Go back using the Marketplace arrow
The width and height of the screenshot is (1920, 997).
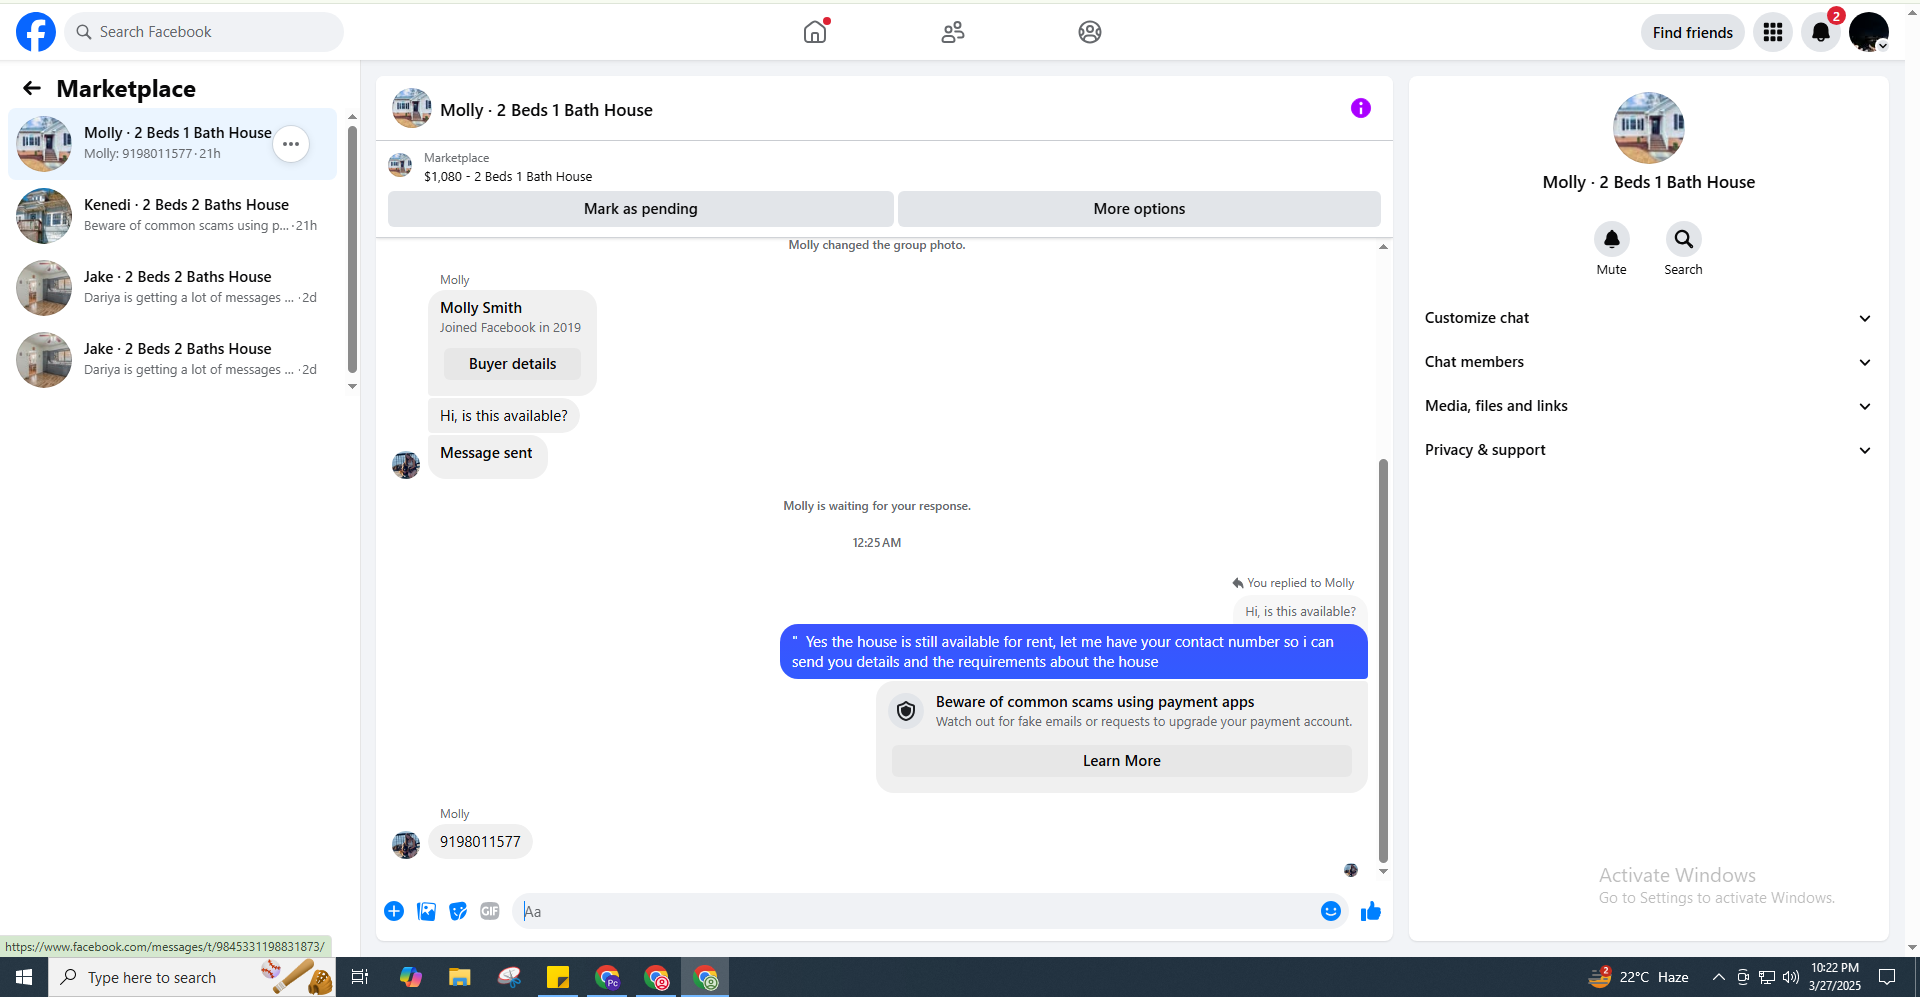point(32,88)
